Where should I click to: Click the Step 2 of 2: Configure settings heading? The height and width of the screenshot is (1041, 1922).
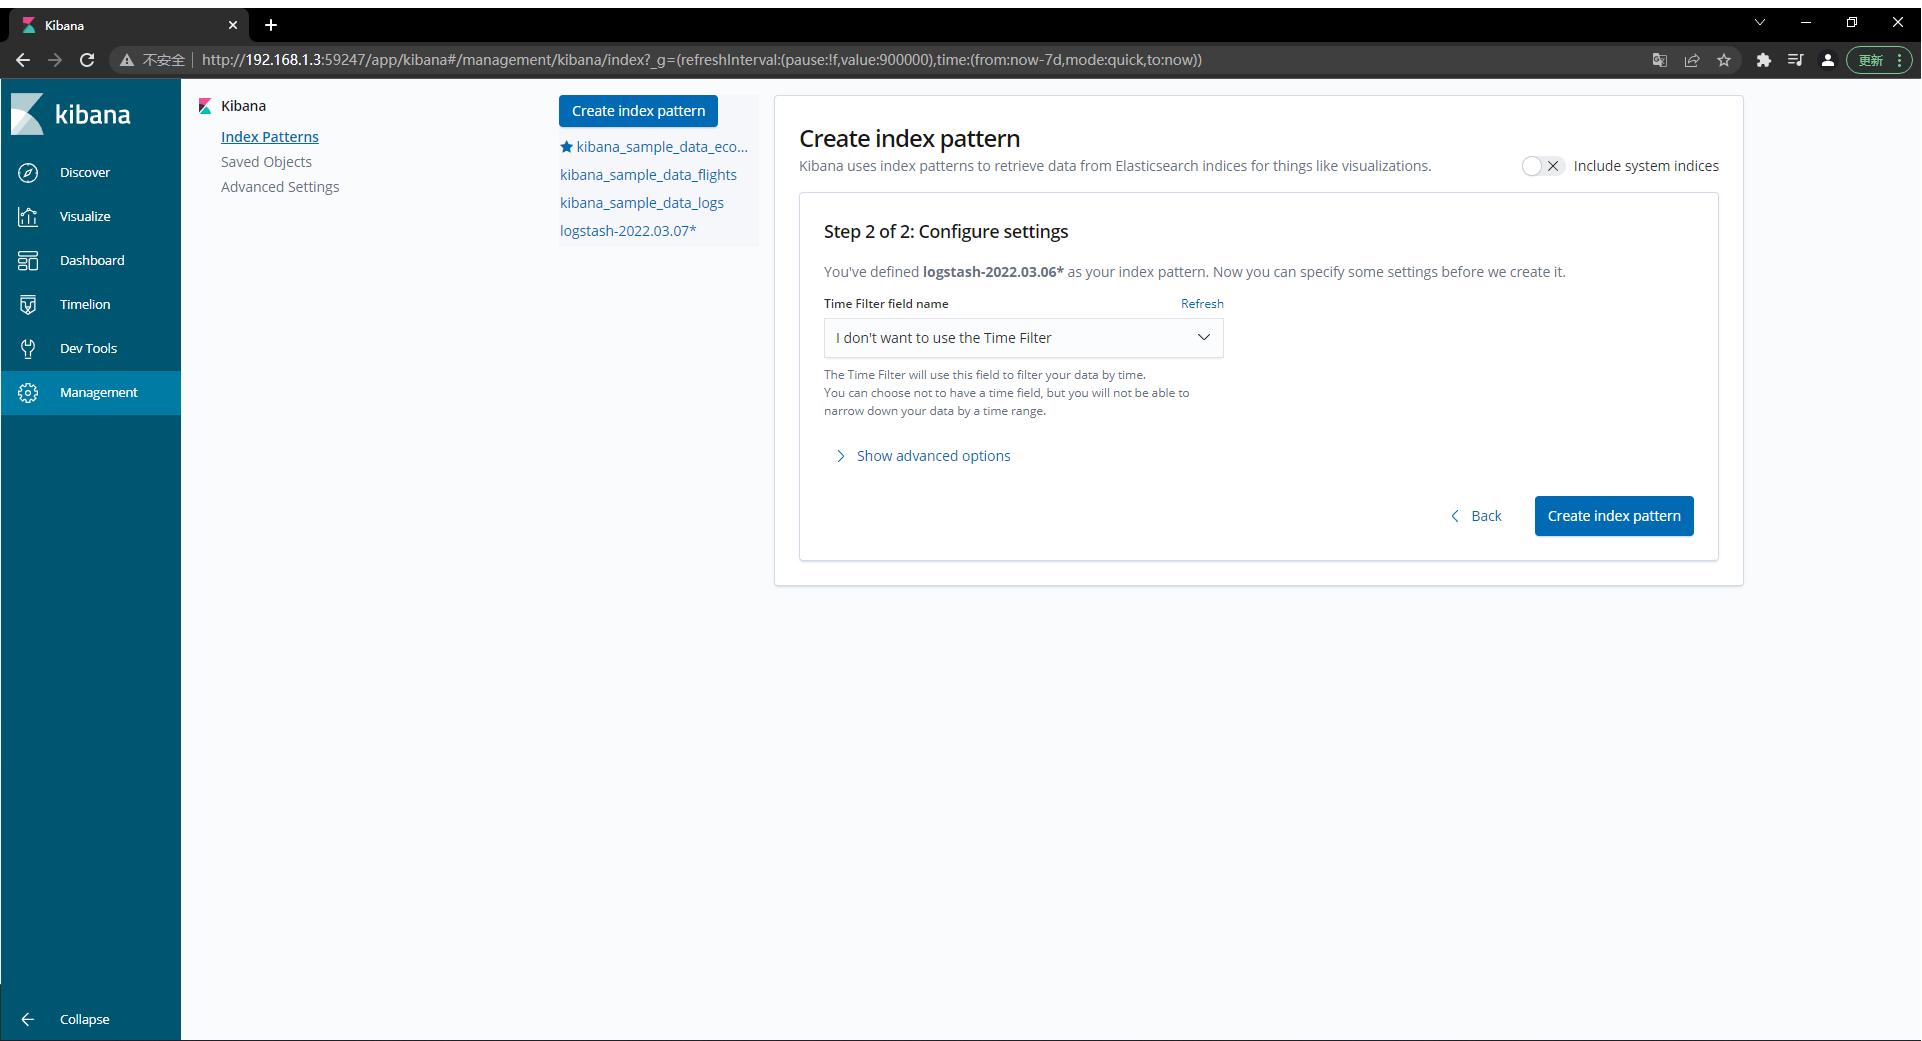[946, 232]
